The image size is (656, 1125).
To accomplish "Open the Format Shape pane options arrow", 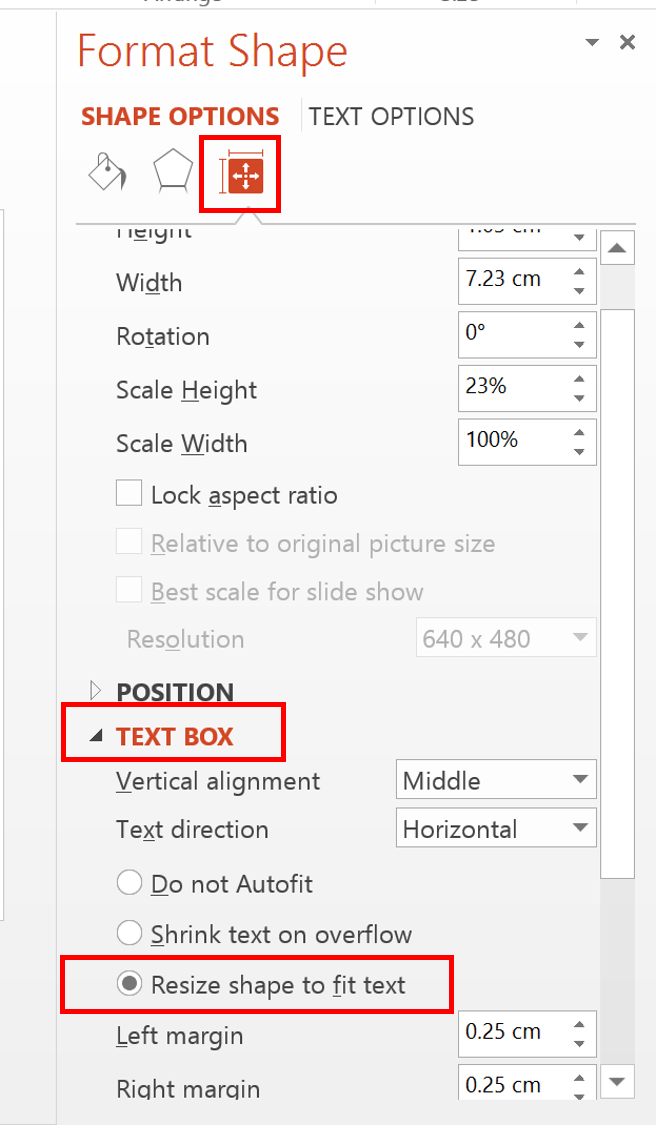I will [592, 42].
